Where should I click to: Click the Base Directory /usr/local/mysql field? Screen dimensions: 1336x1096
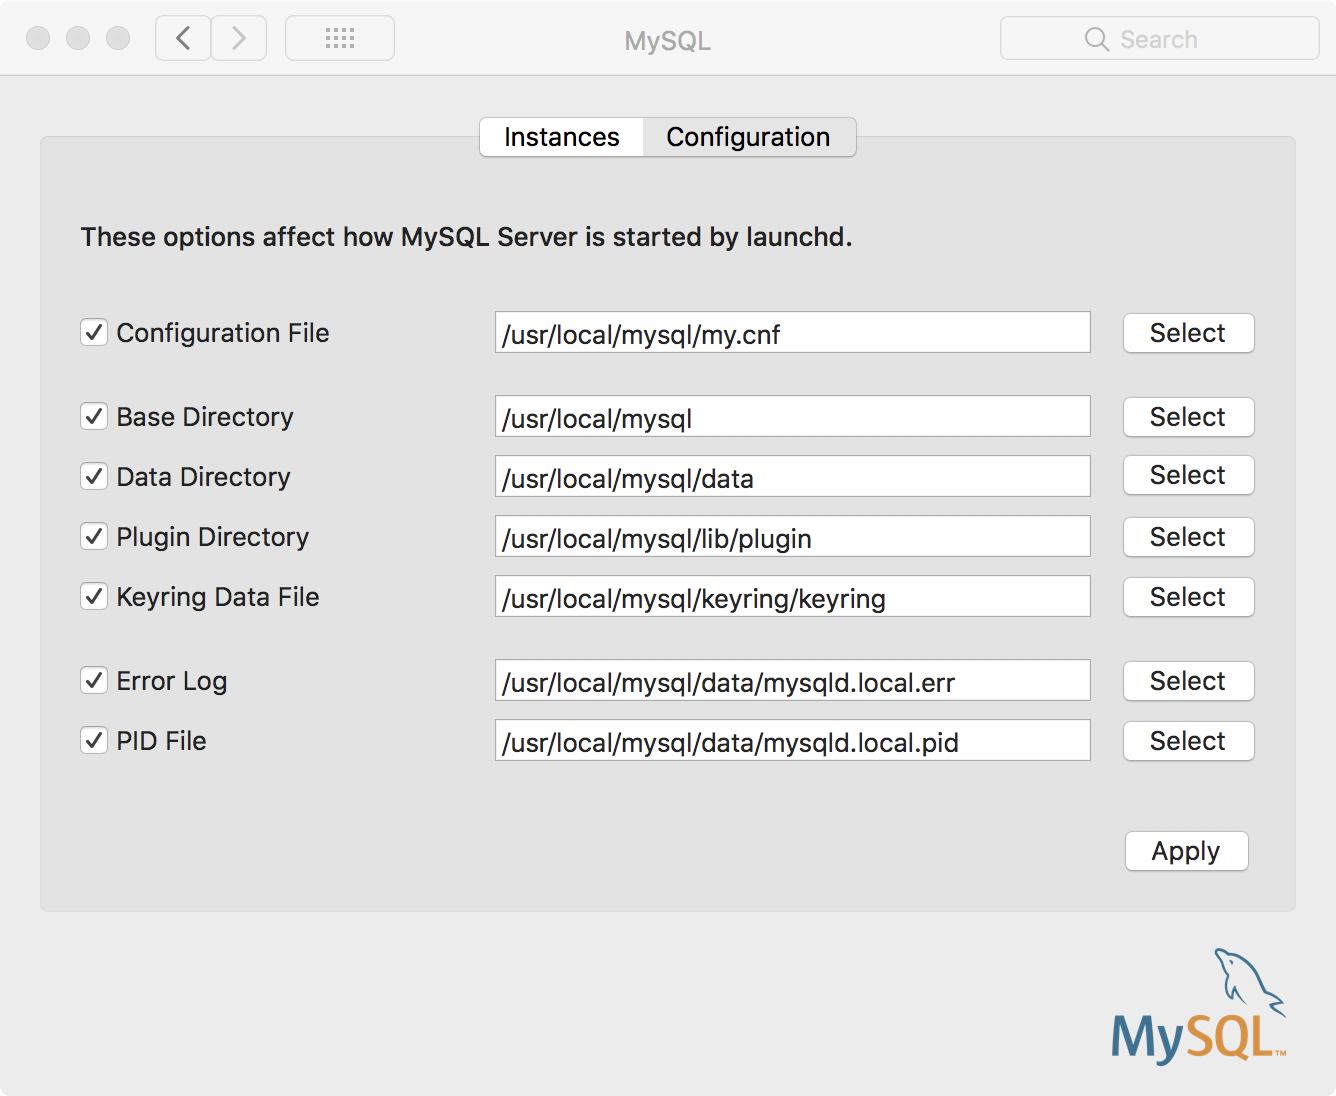point(792,416)
